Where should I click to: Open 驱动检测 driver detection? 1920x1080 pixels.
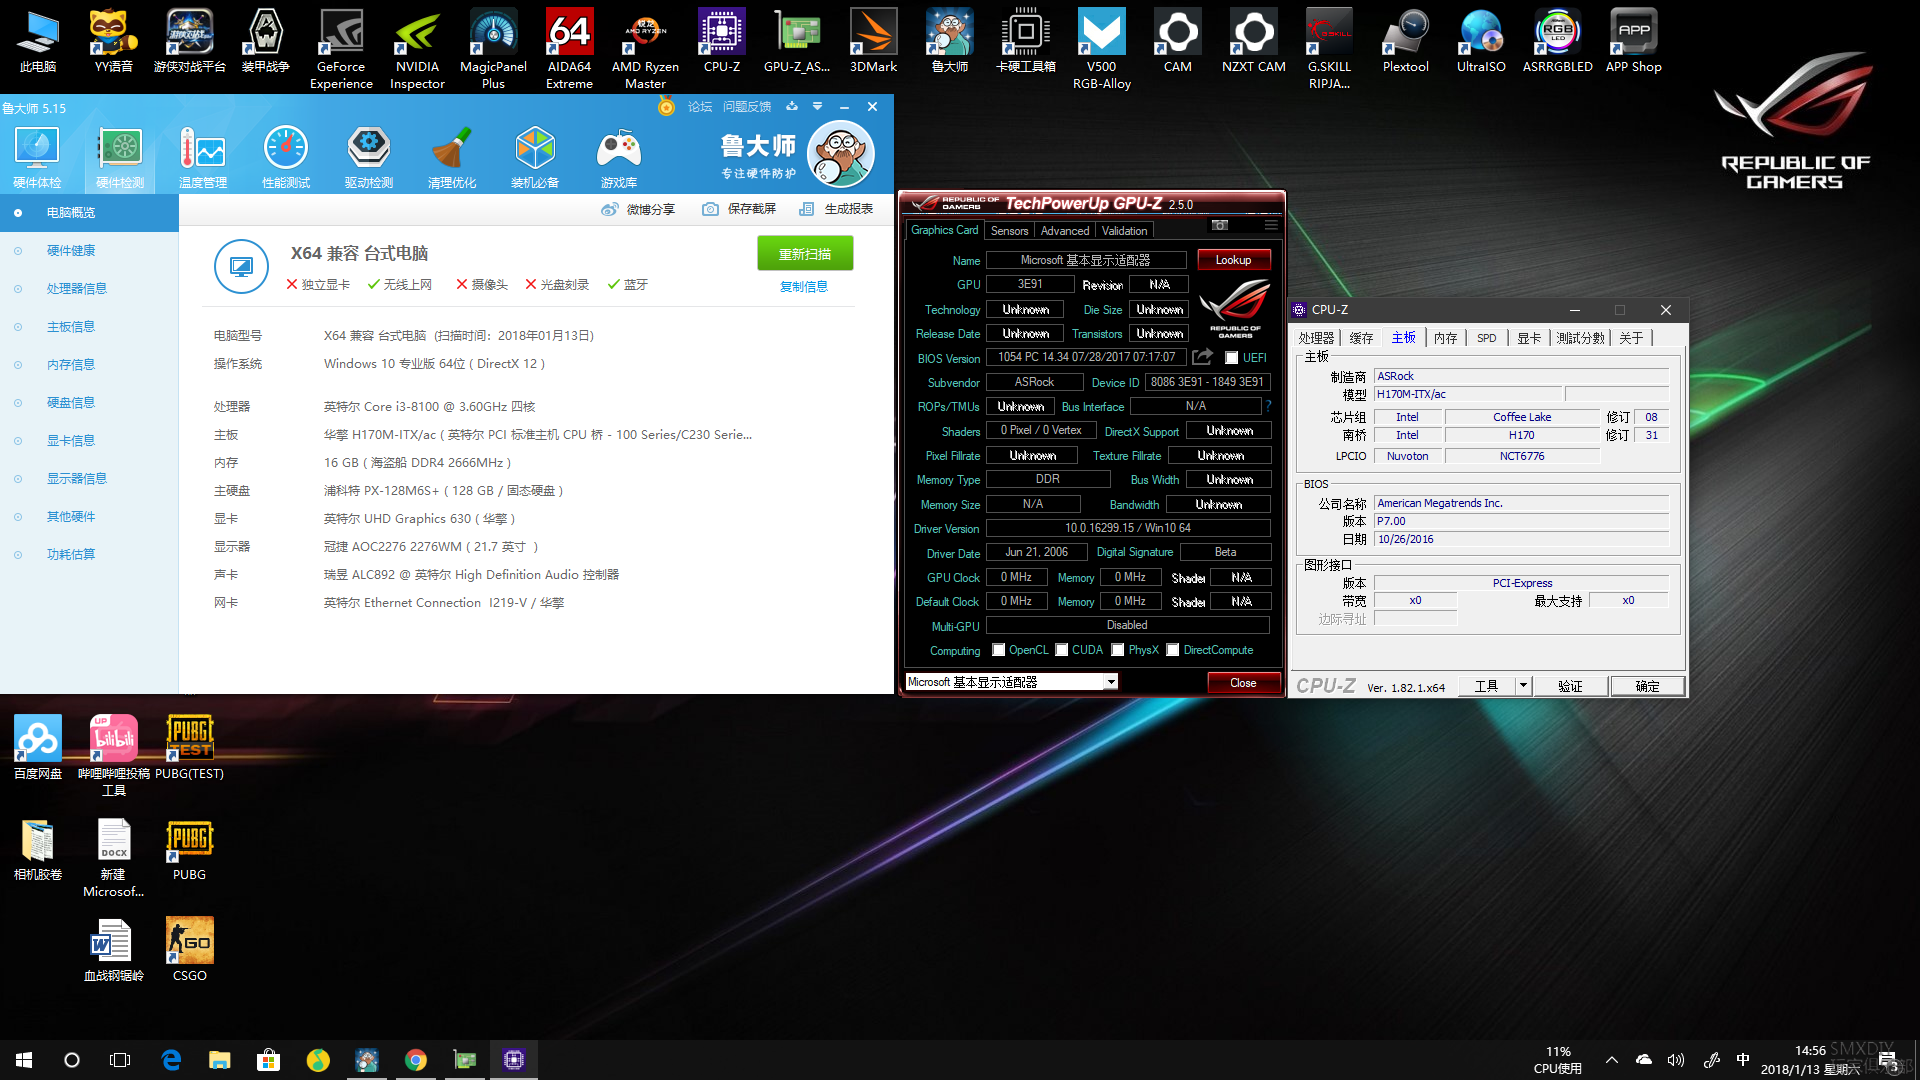(x=369, y=158)
